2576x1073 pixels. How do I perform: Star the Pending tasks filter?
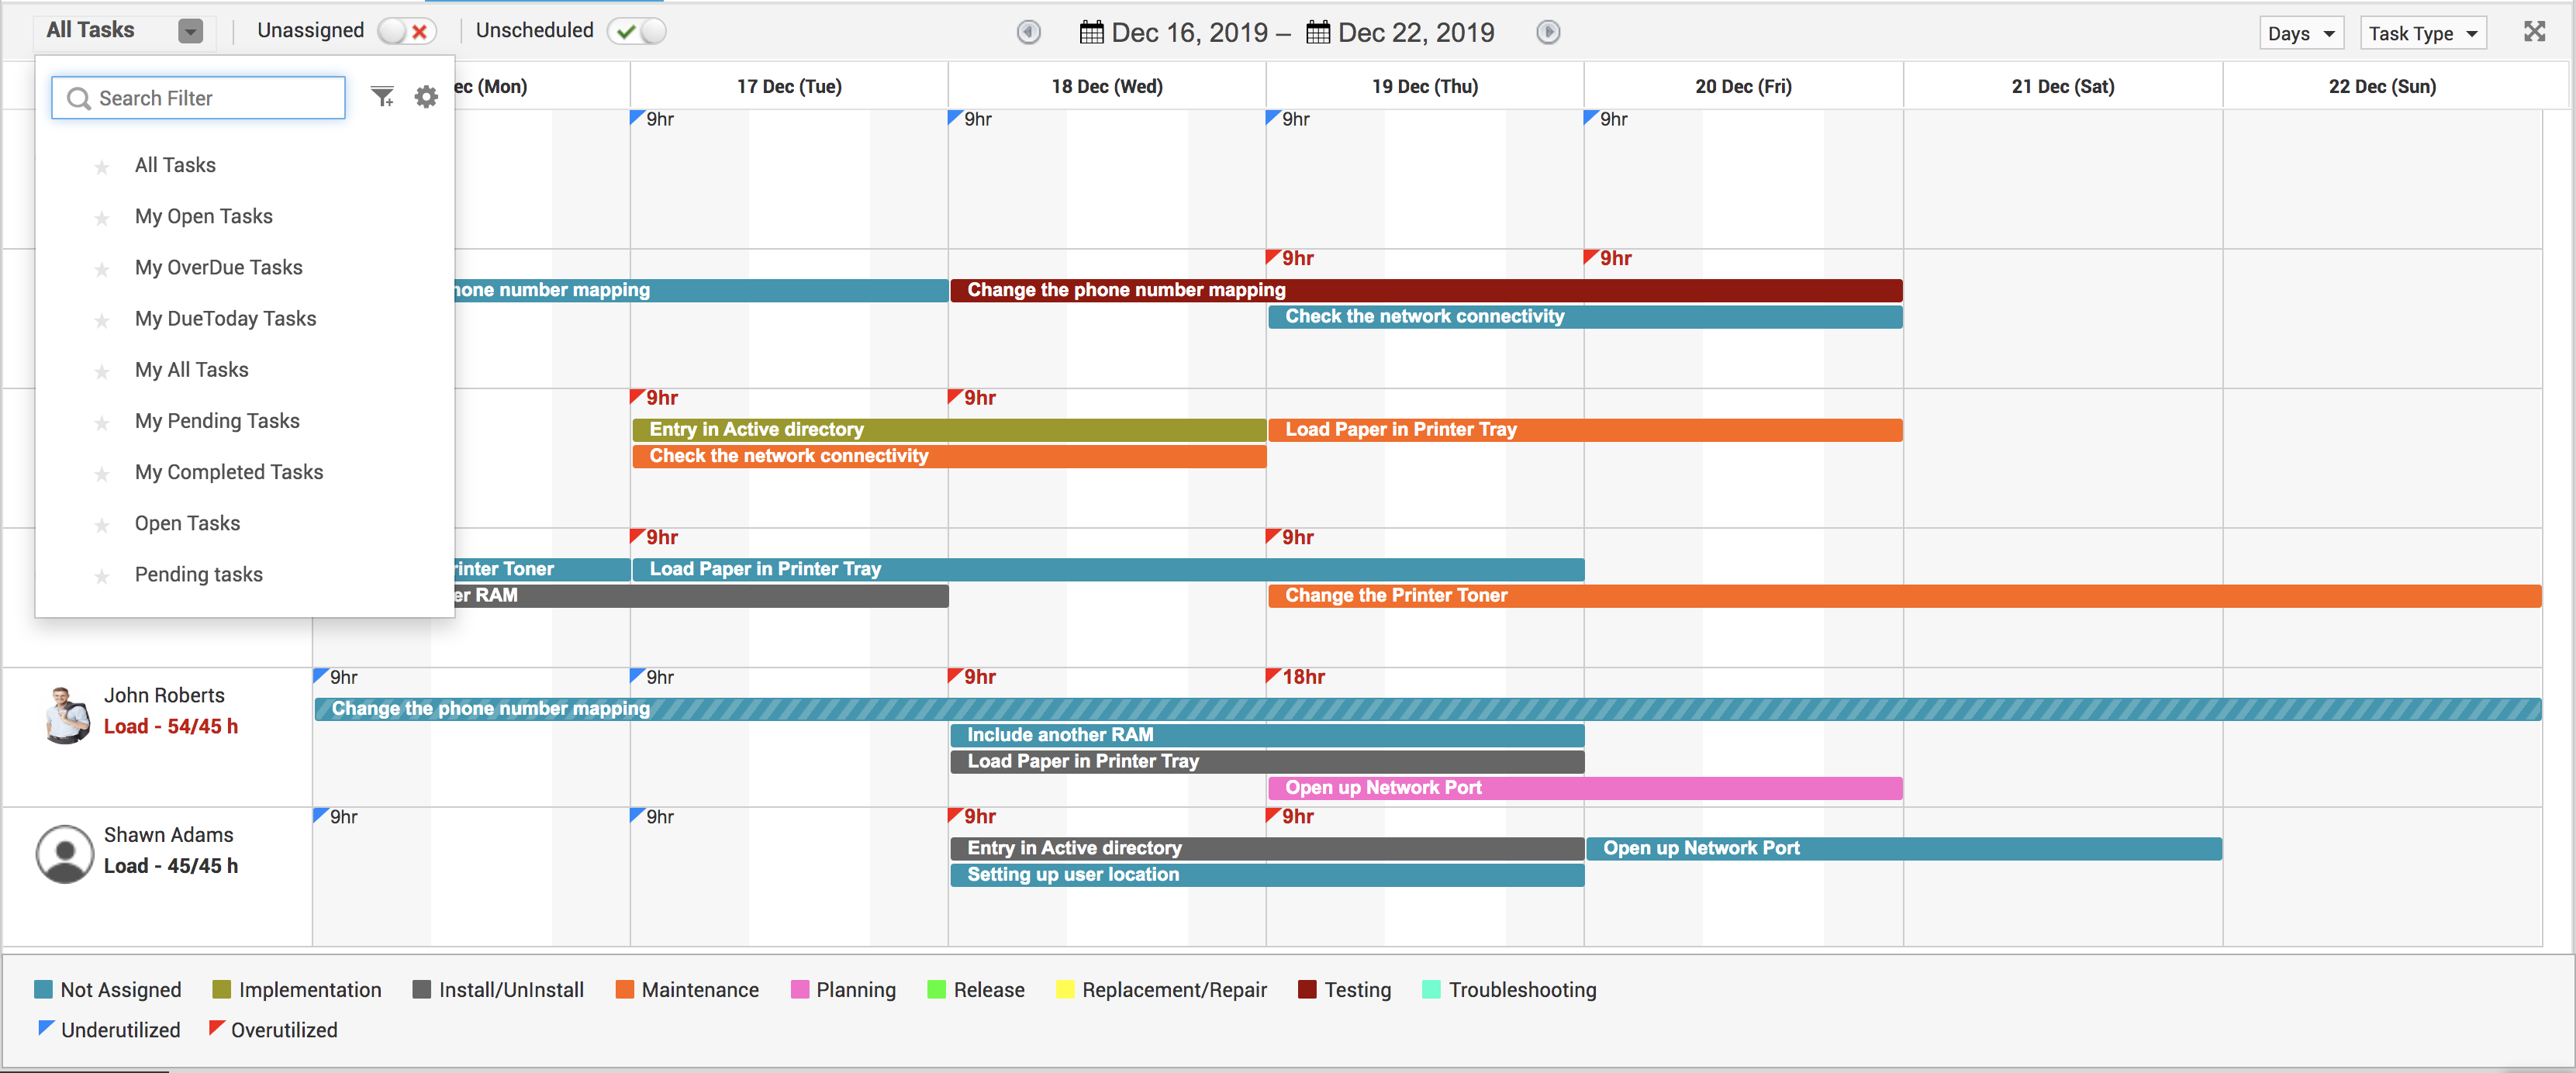[x=101, y=575]
